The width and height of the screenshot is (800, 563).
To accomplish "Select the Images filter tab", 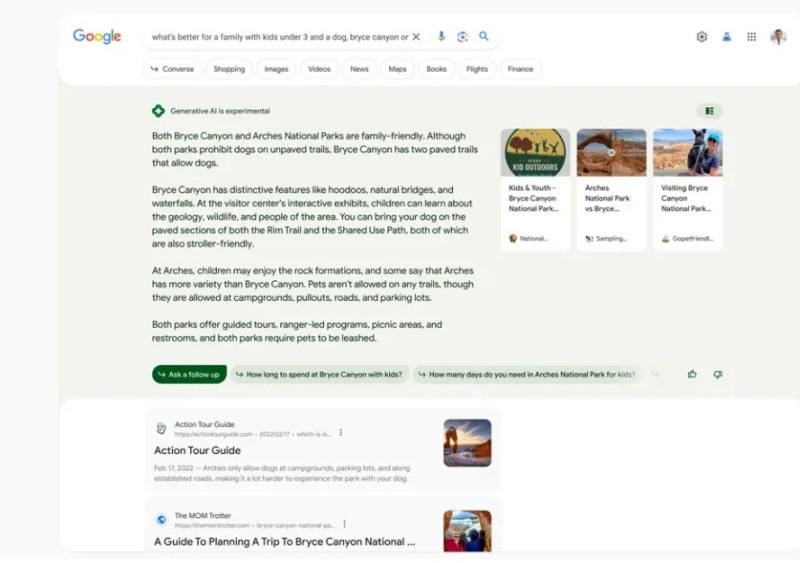I will [x=276, y=69].
